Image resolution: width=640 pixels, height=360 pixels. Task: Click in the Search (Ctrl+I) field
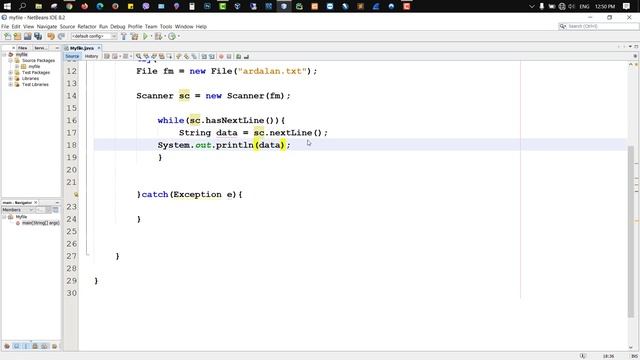[x=598, y=26]
